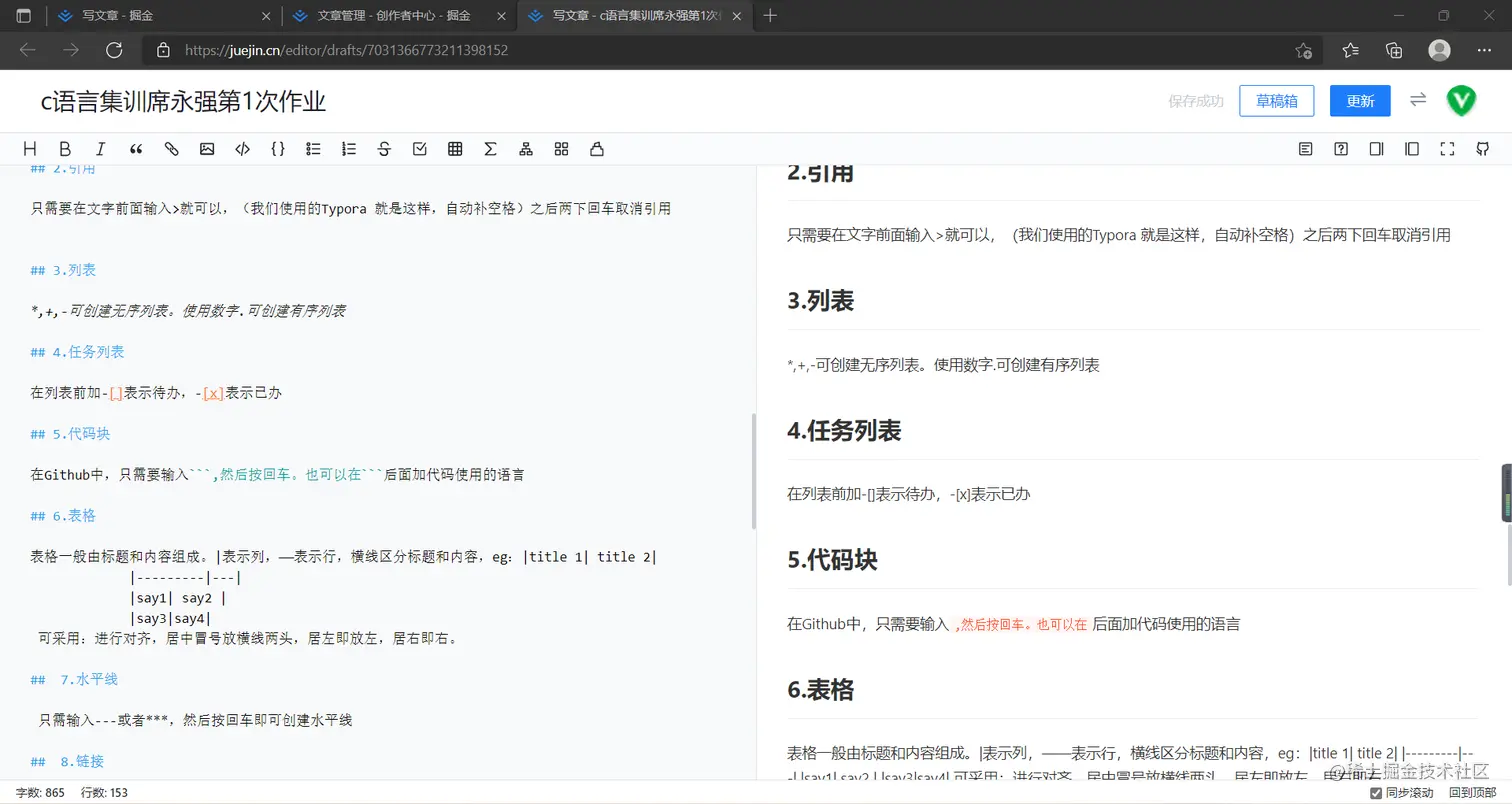
Task: Open the Markdown theme picker icon
Action: tap(561, 149)
